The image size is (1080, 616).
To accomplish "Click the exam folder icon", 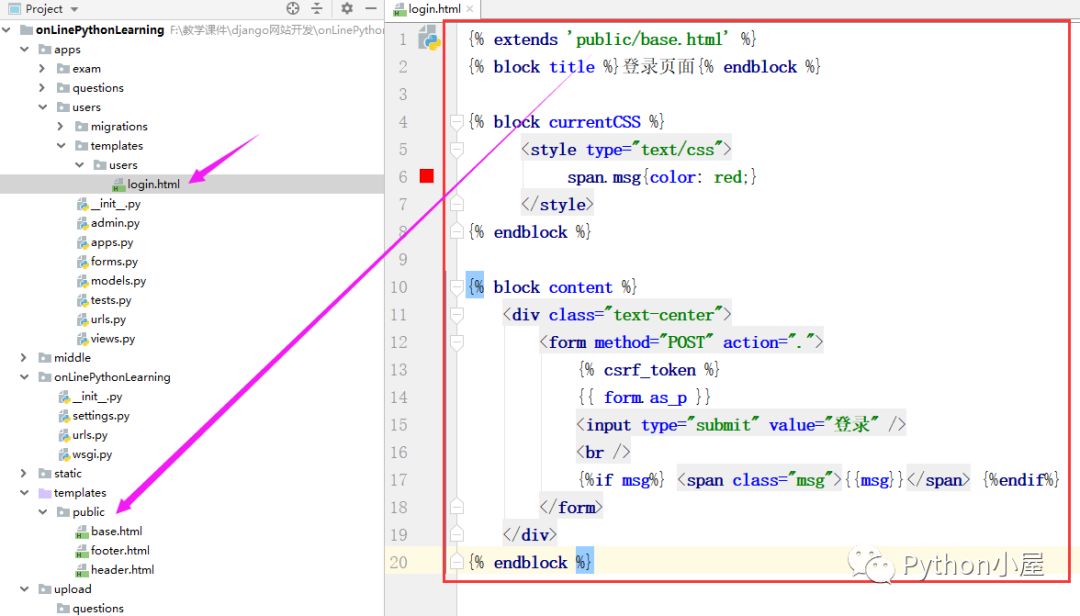I will pos(63,68).
